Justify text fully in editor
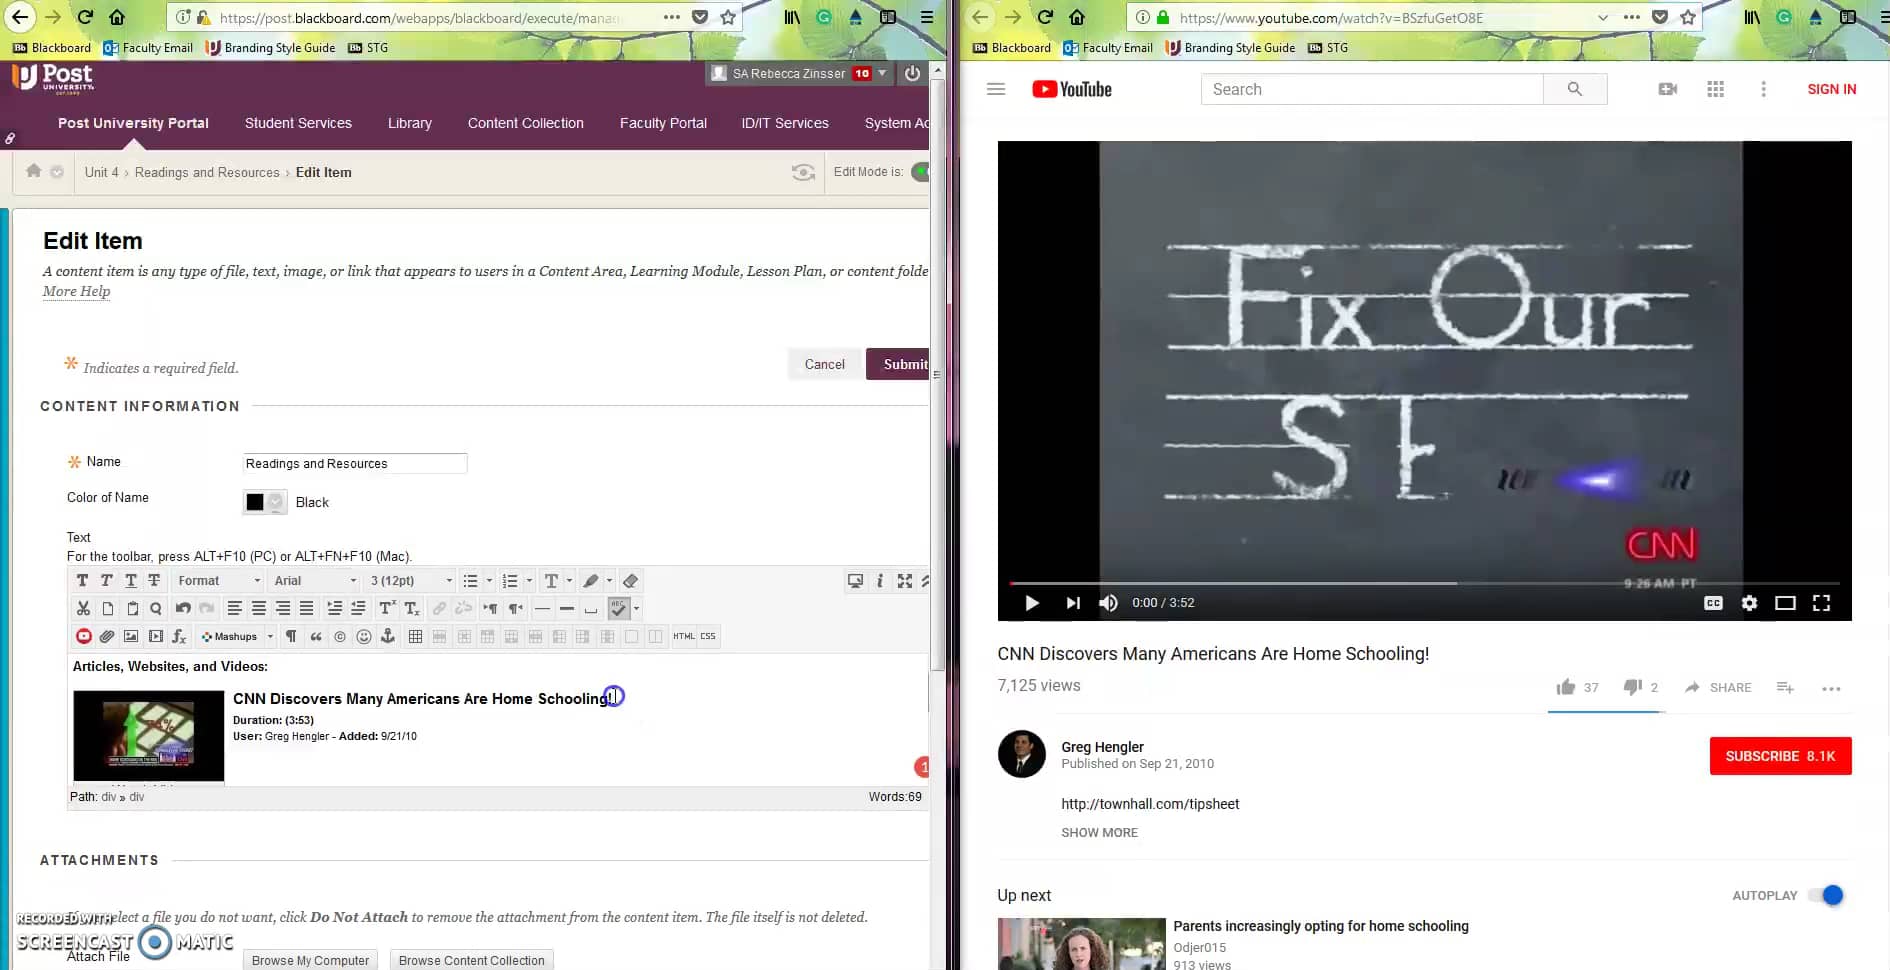This screenshot has width=1890, height=970. click(x=307, y=608)
